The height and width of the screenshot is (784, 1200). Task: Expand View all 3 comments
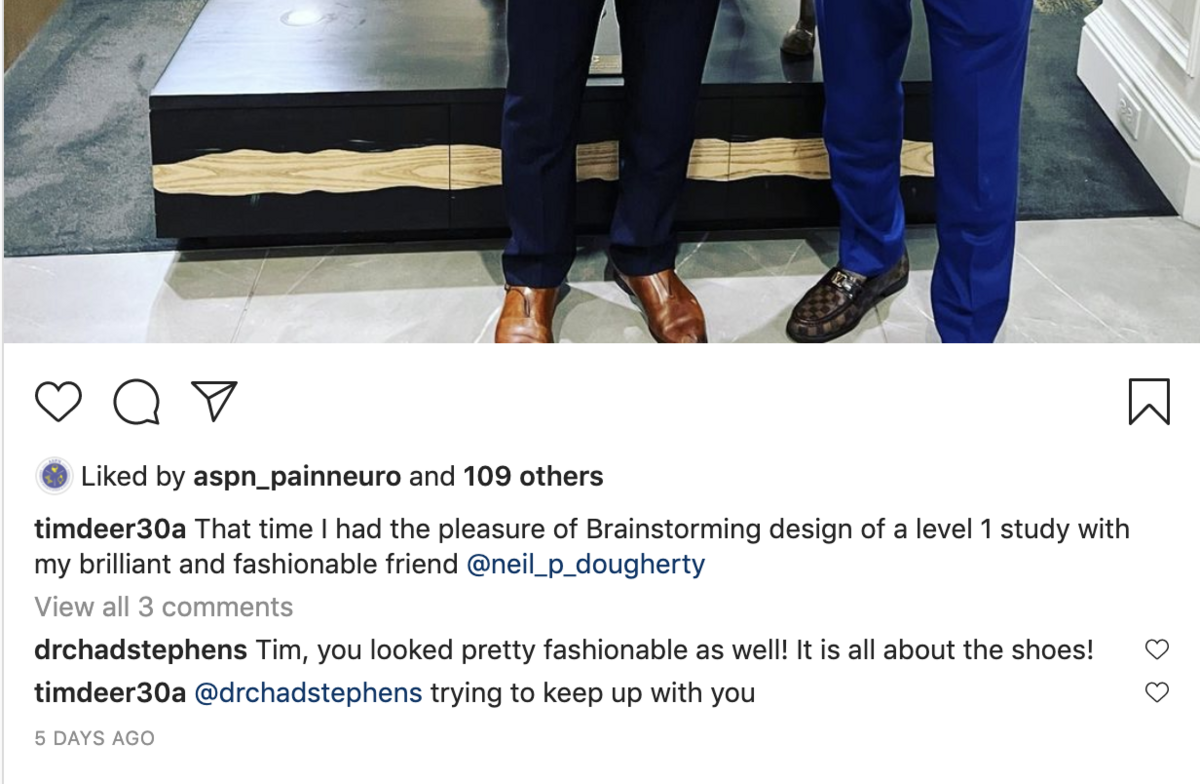pos(163,607)
